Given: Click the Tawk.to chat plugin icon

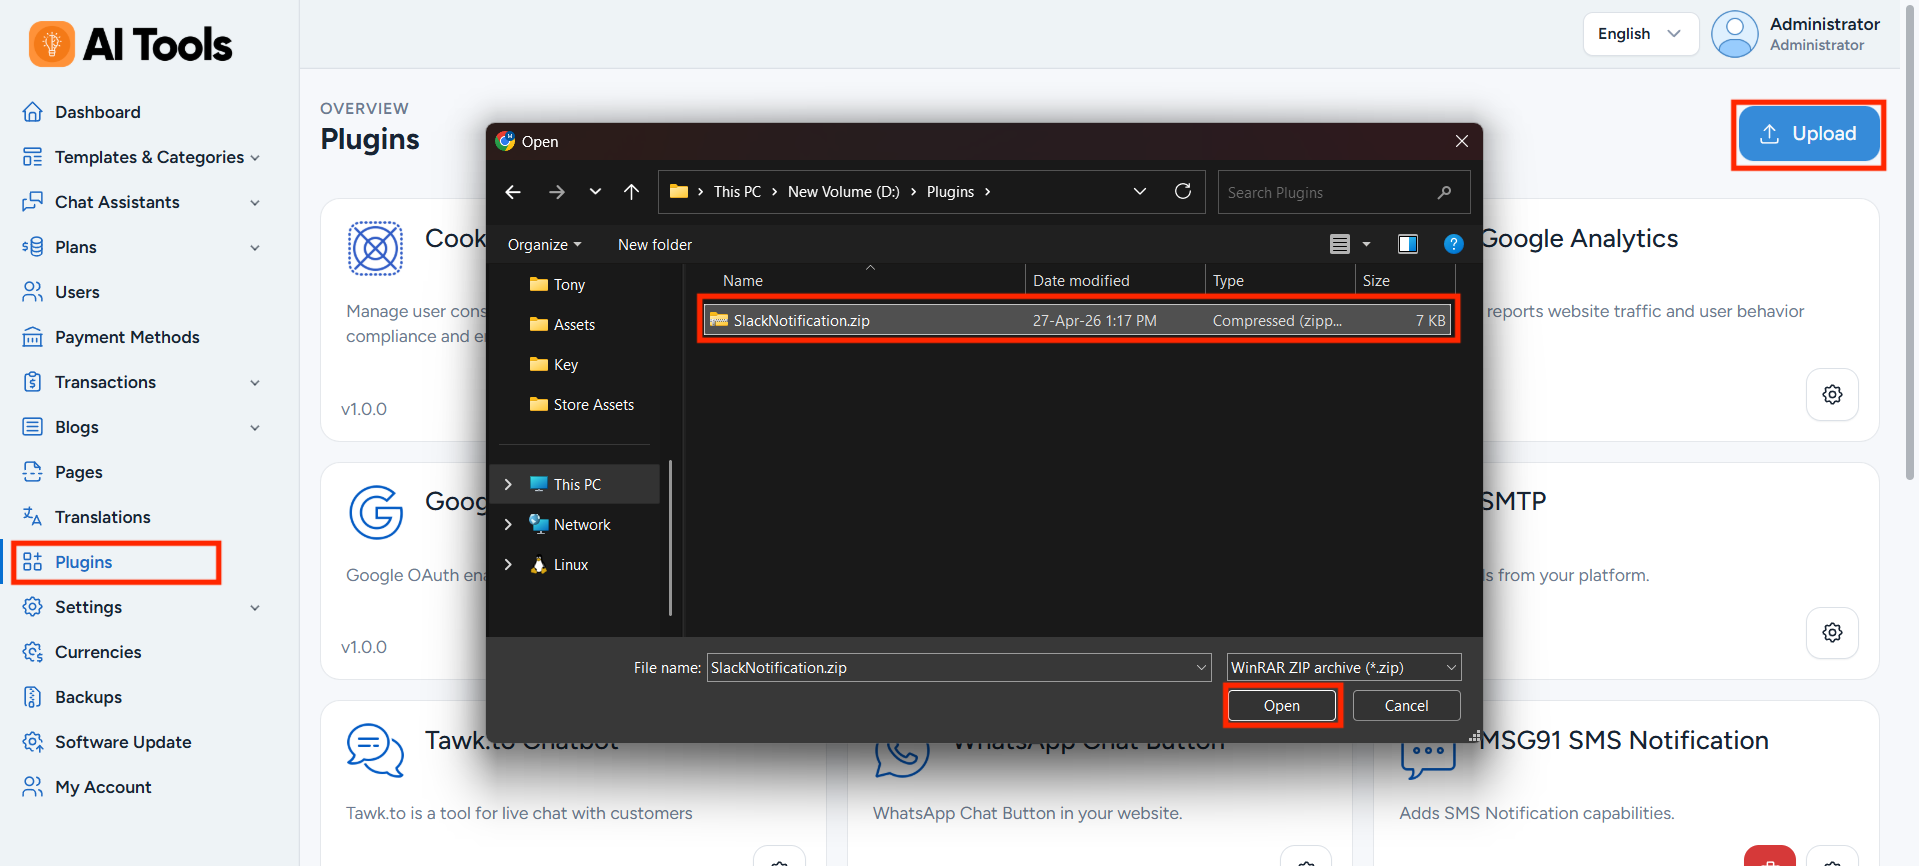Looking at the screenshot, I should (x=375, y=750).
